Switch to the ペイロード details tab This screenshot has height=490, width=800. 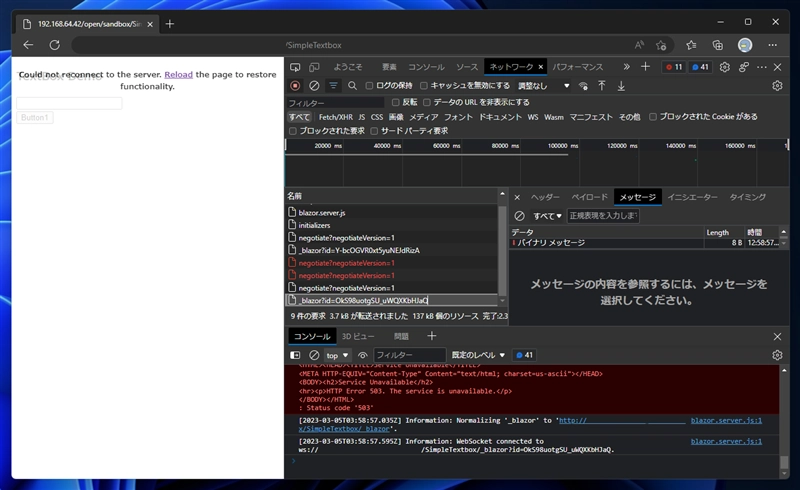point(589,197)
